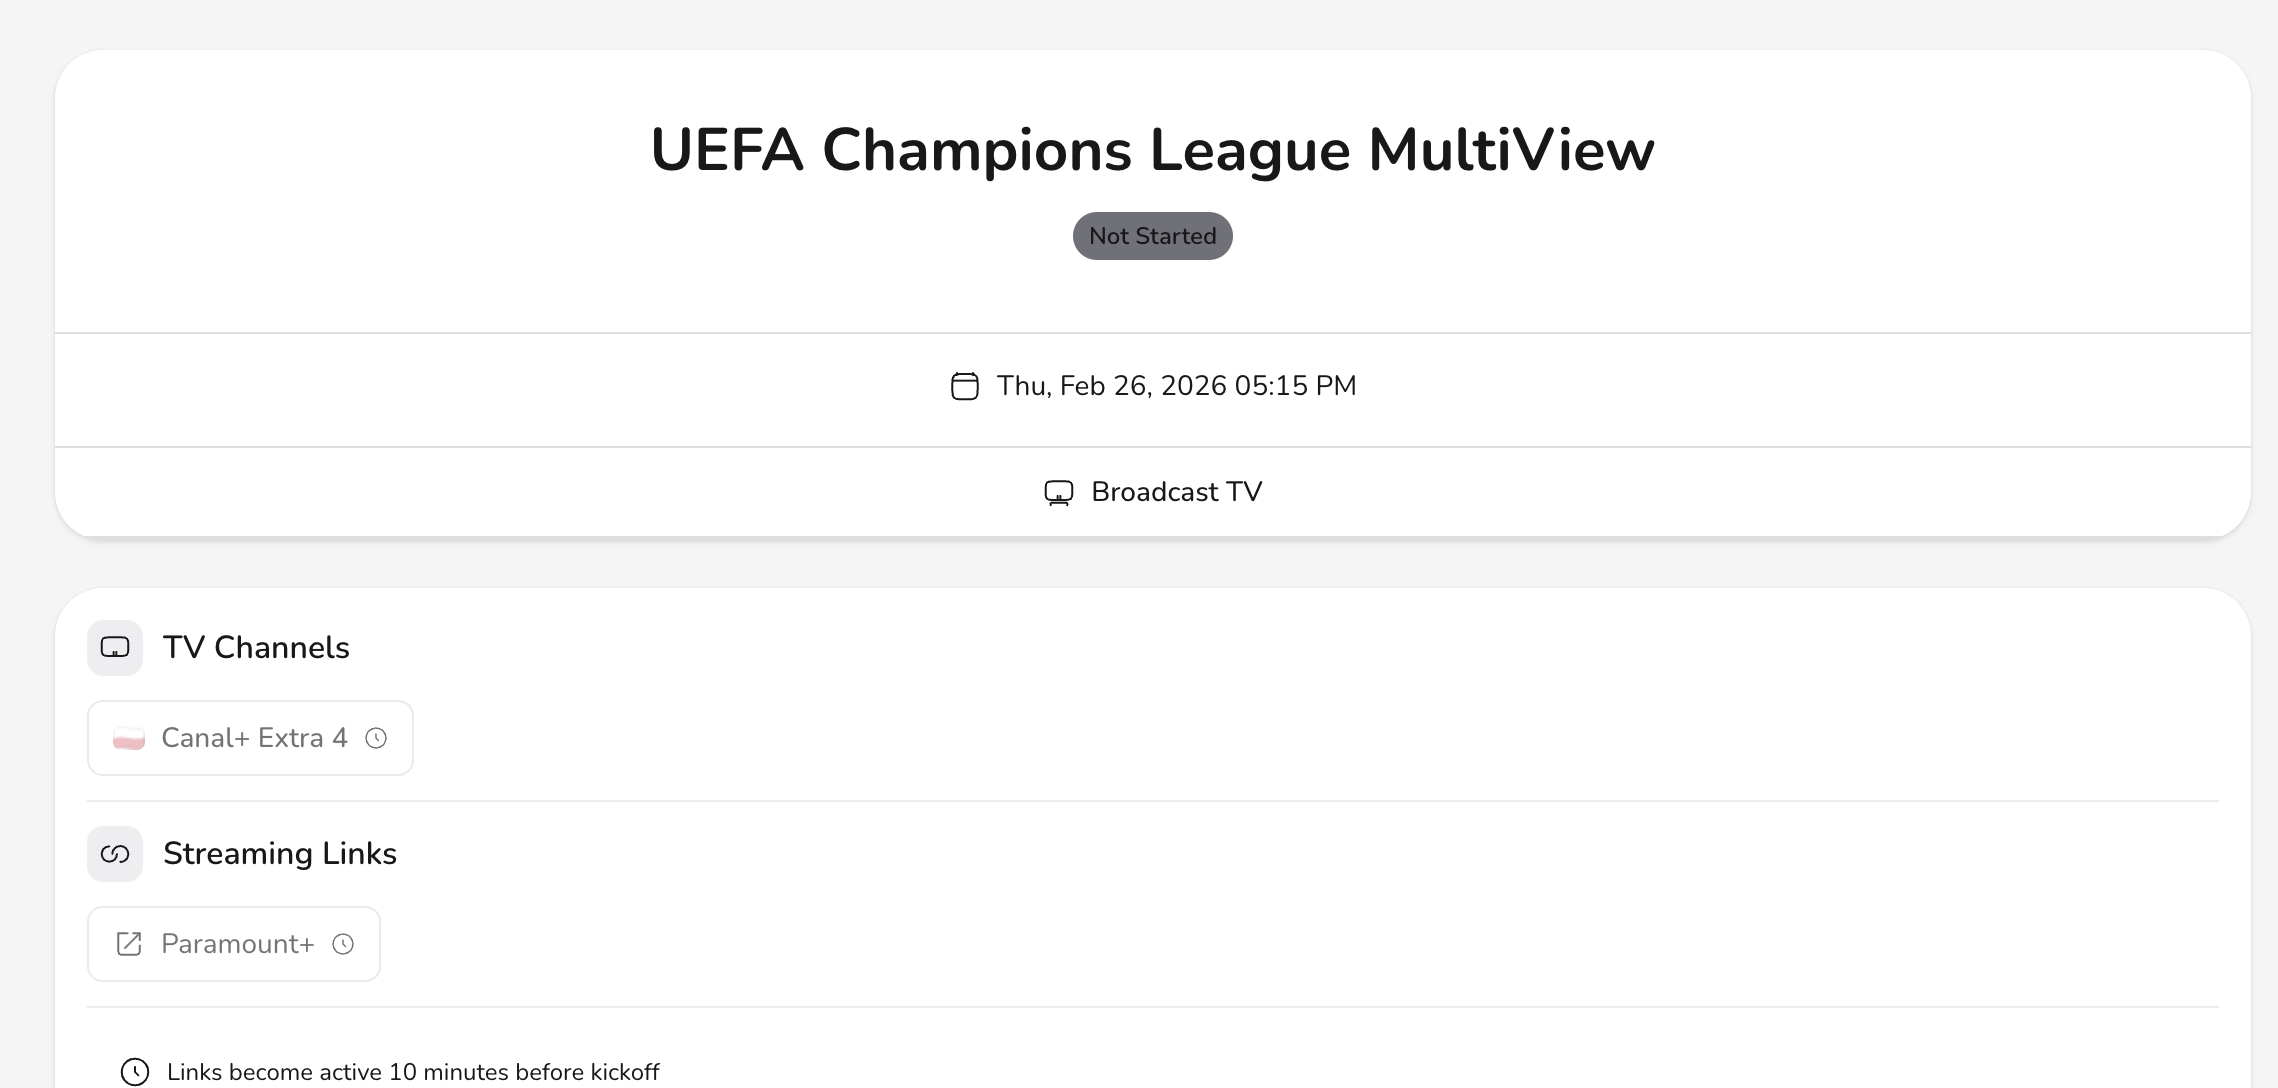Click the TV Channels section icon
Image resolution: width=2278 pixels, height=1088 pixels.
pyautogui.click(x=115, y=648)
